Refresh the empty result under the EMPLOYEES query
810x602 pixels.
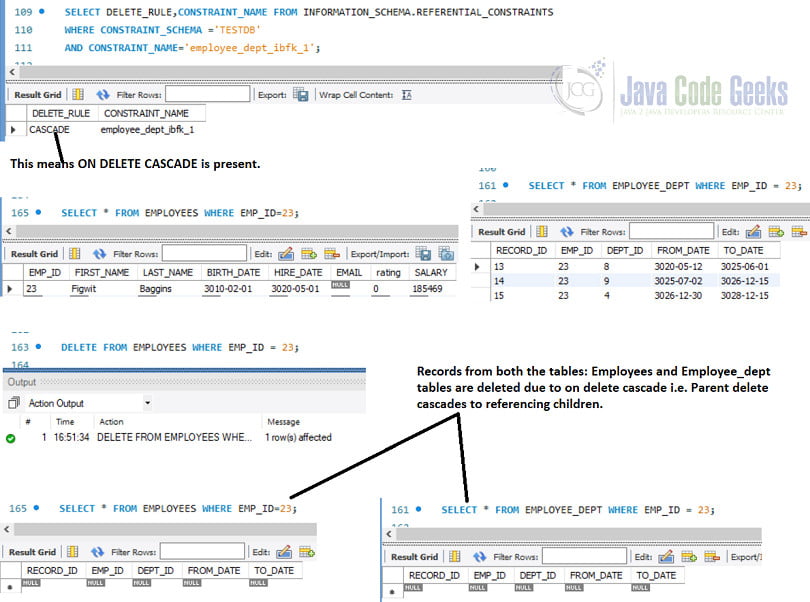tap(97, 552)
